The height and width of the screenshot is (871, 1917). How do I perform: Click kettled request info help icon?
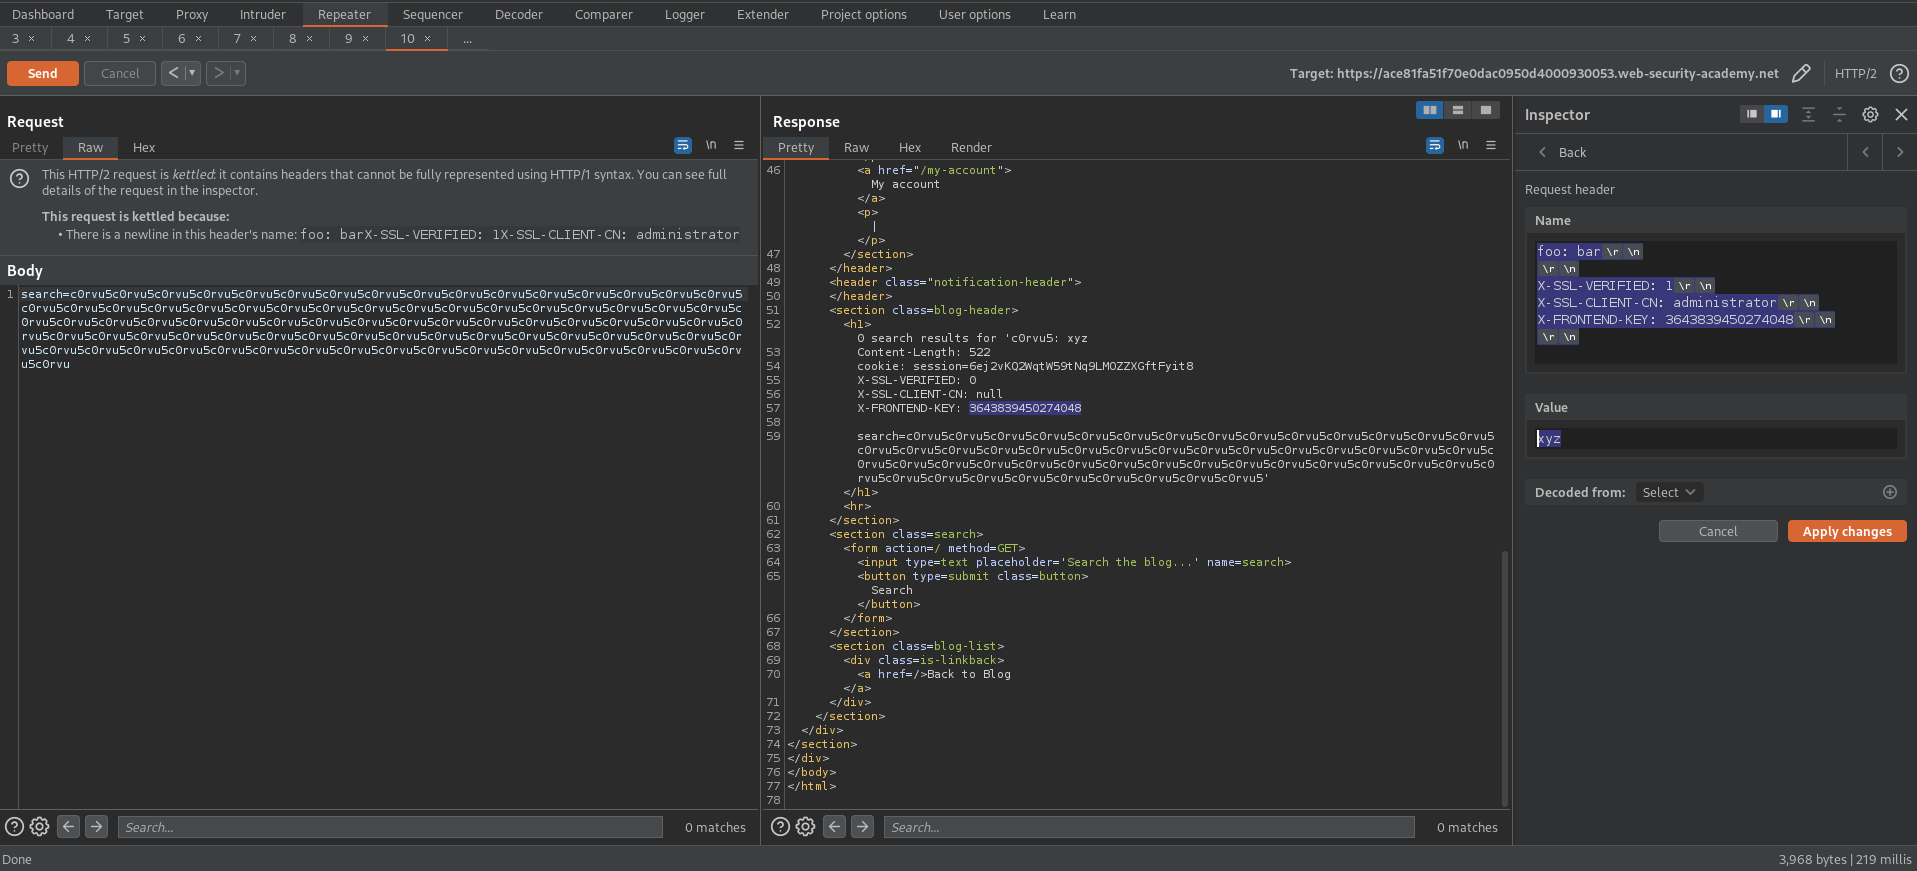click(19, 179)
